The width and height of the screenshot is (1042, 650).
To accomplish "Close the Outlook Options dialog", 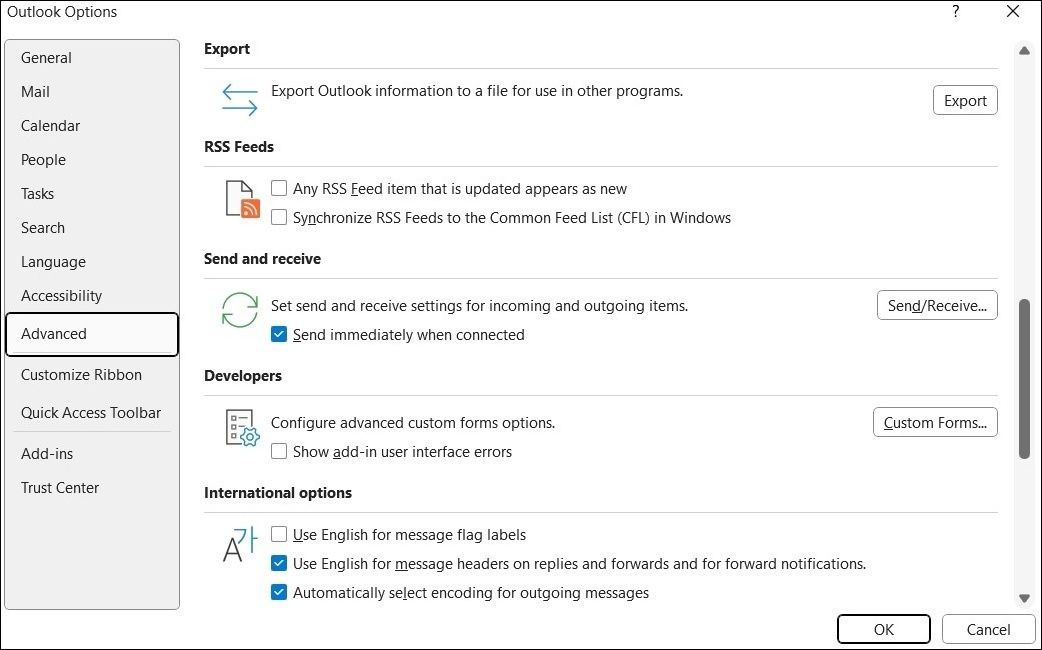I will tap(1013, 11).
